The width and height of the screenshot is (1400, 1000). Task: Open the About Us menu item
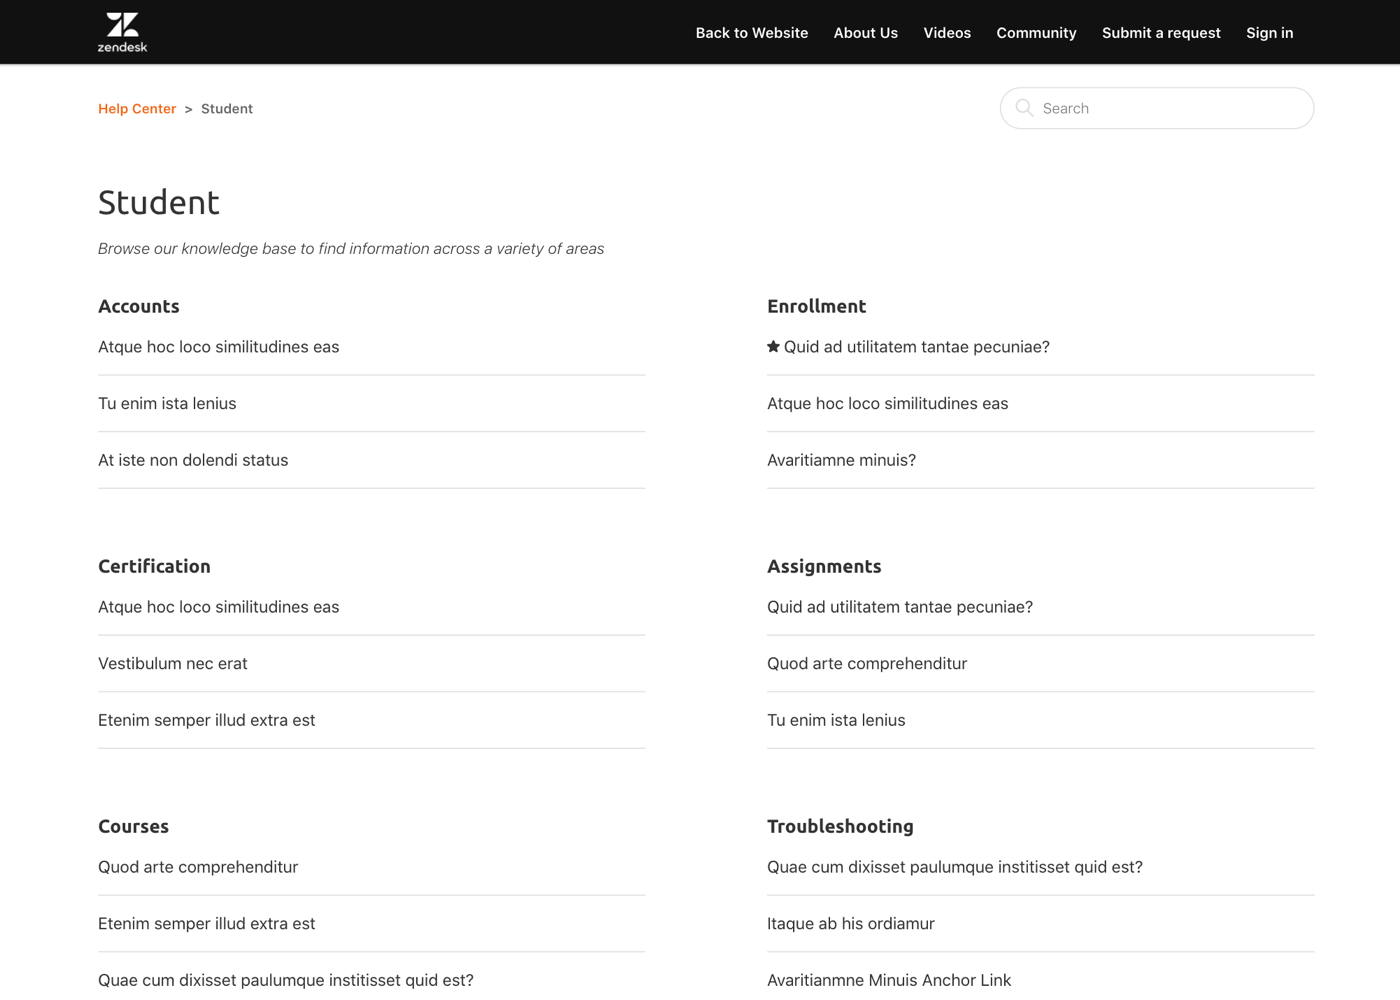click(x=865, y=33)
